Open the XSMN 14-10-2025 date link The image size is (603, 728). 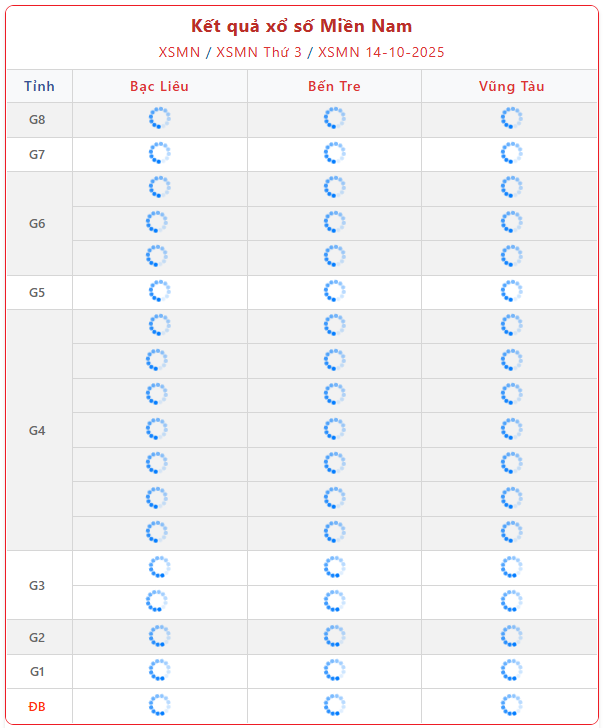tap(381, 52)
